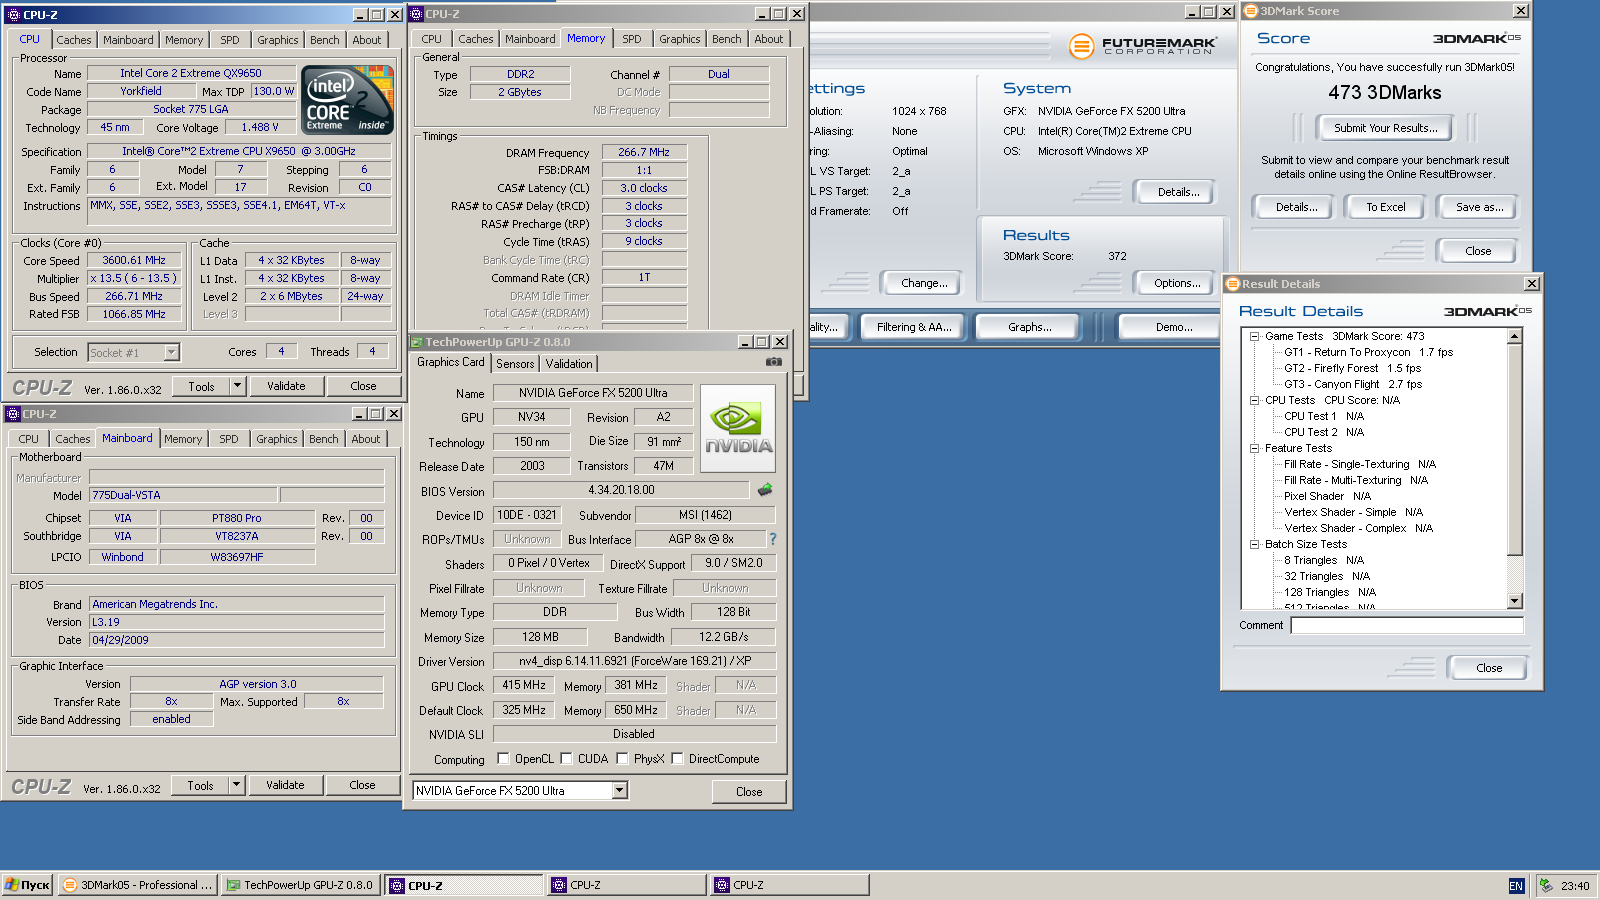Open Tools dropdown arrow in top CPU-Z window
Viewport: 1600px width, 900px height.
(237, 386)
